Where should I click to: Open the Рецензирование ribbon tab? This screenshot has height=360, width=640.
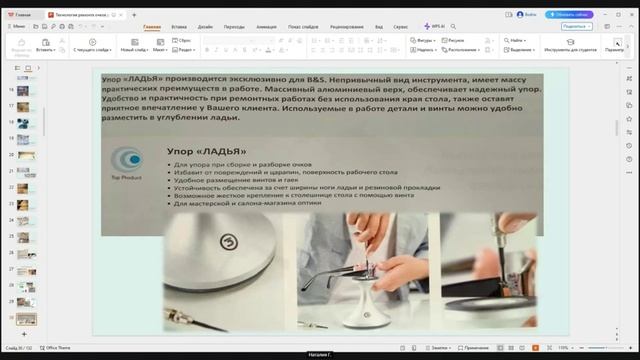(x=347, y=27)
